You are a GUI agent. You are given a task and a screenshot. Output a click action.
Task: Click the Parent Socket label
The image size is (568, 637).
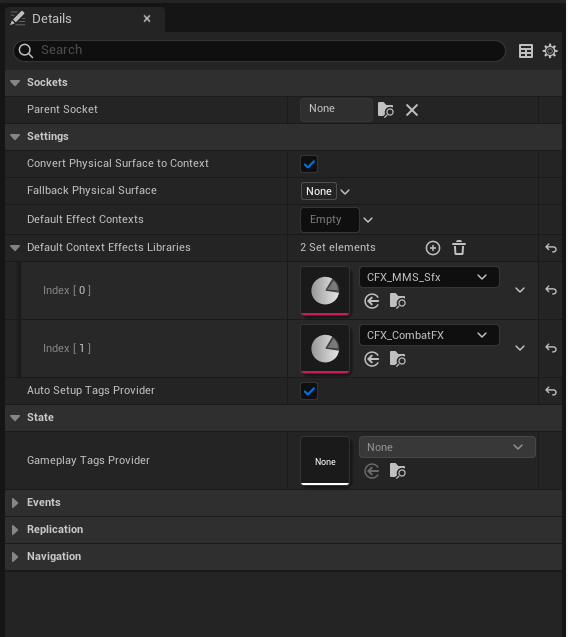tap(62, 110)
